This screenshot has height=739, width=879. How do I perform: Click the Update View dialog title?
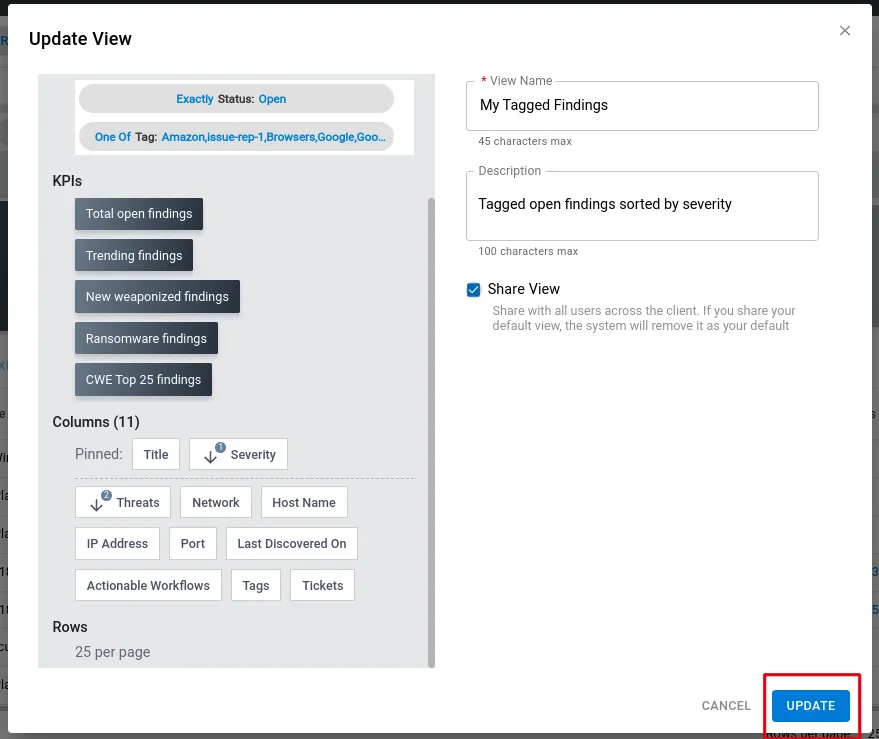tap(80, 39)
